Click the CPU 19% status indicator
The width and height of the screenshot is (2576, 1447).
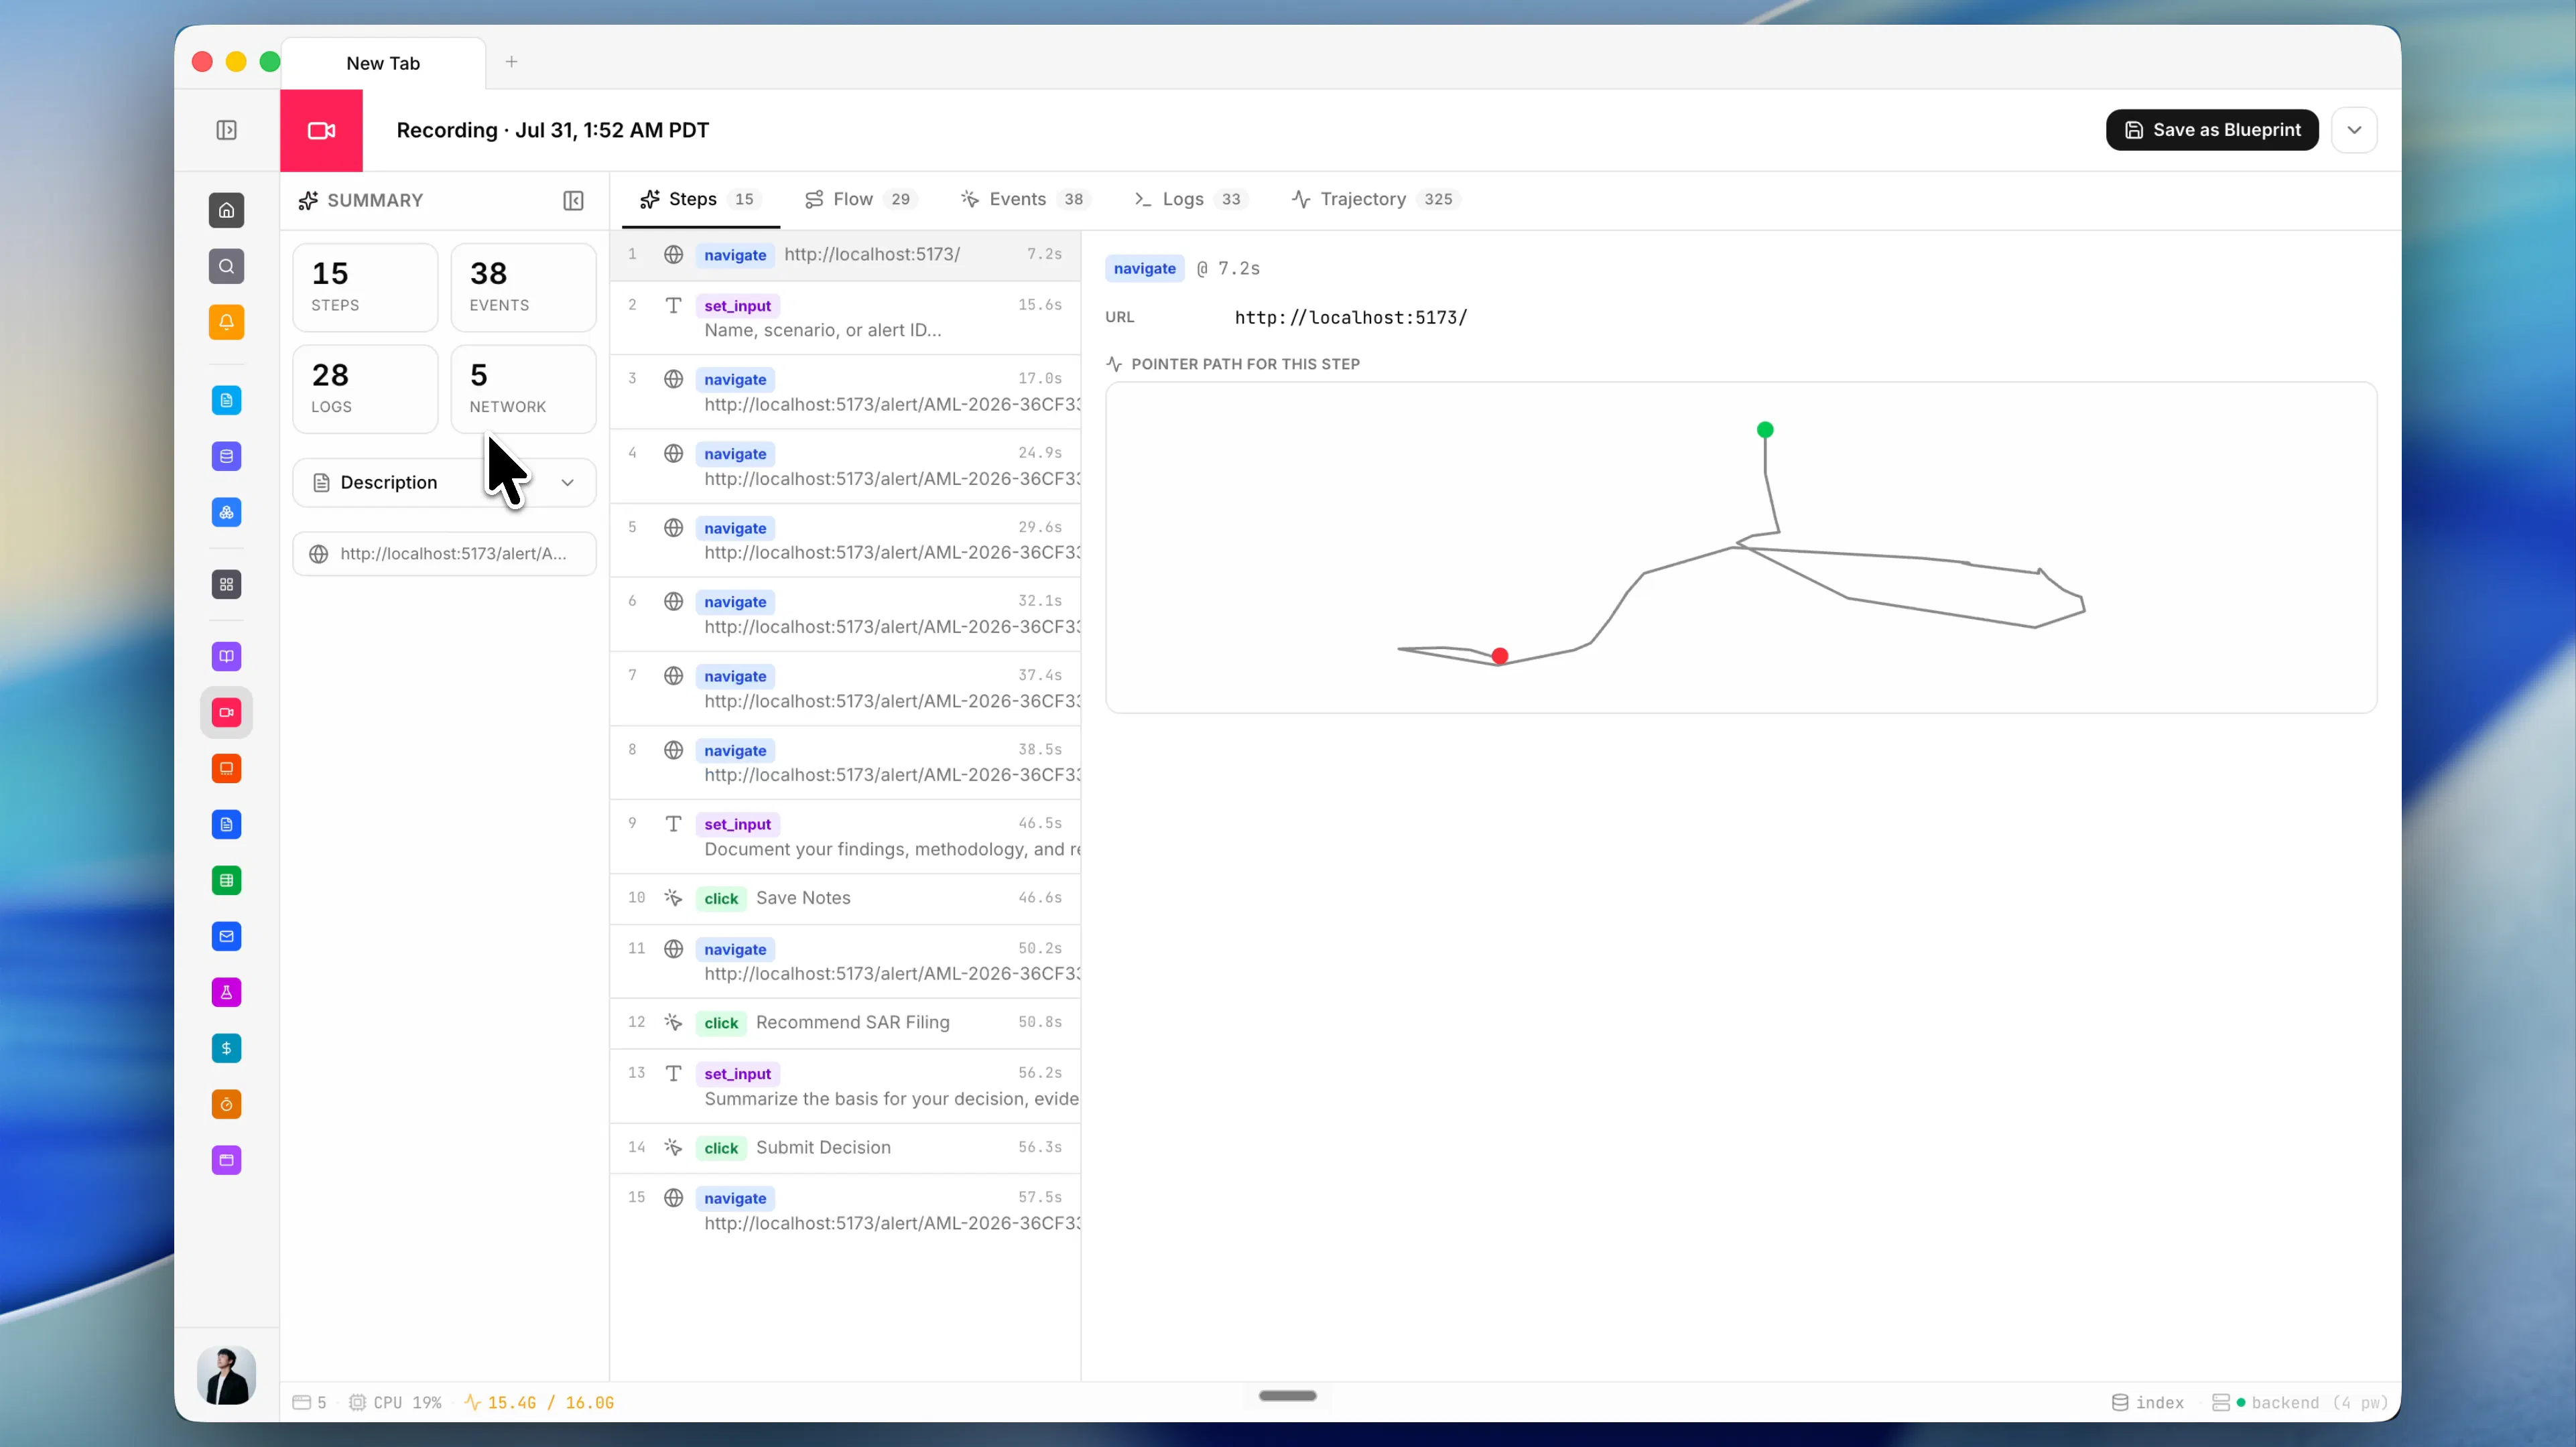395,1402
